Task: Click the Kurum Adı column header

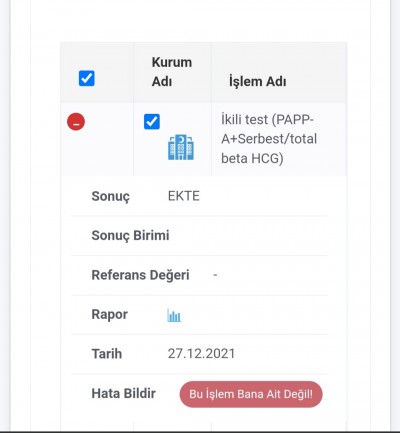Action: pyautogui.click(x=172, y=72)
